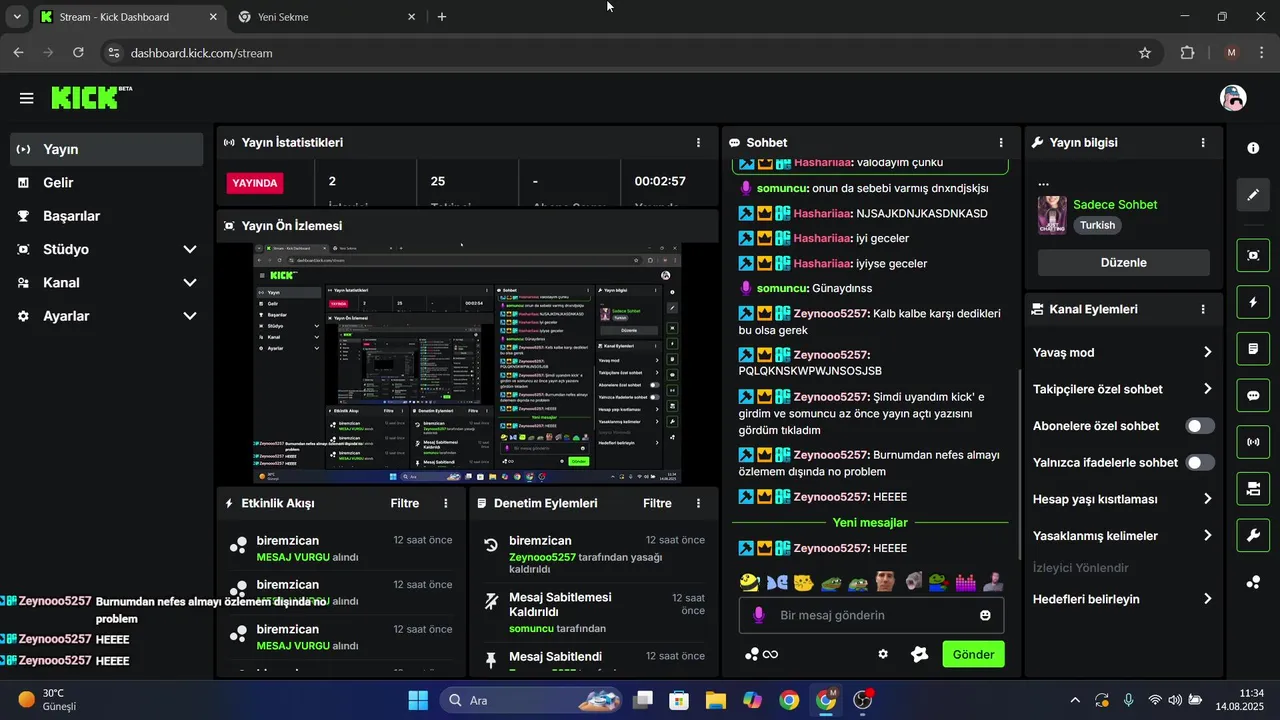
Task: Click the purple microphone icon in the message box
Action: [759, 615]
